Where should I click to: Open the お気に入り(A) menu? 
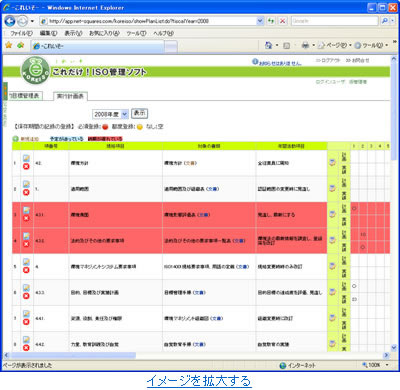(x=104, y=33)
